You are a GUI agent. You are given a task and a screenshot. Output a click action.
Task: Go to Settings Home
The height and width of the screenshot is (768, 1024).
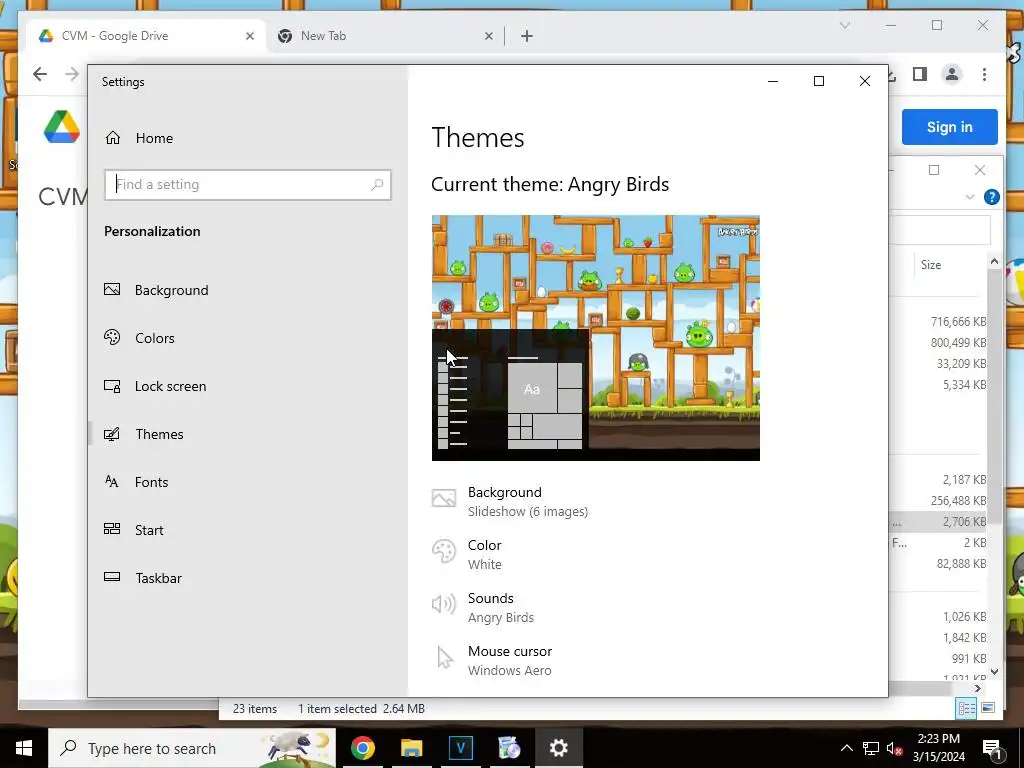[x=140, y=138]
